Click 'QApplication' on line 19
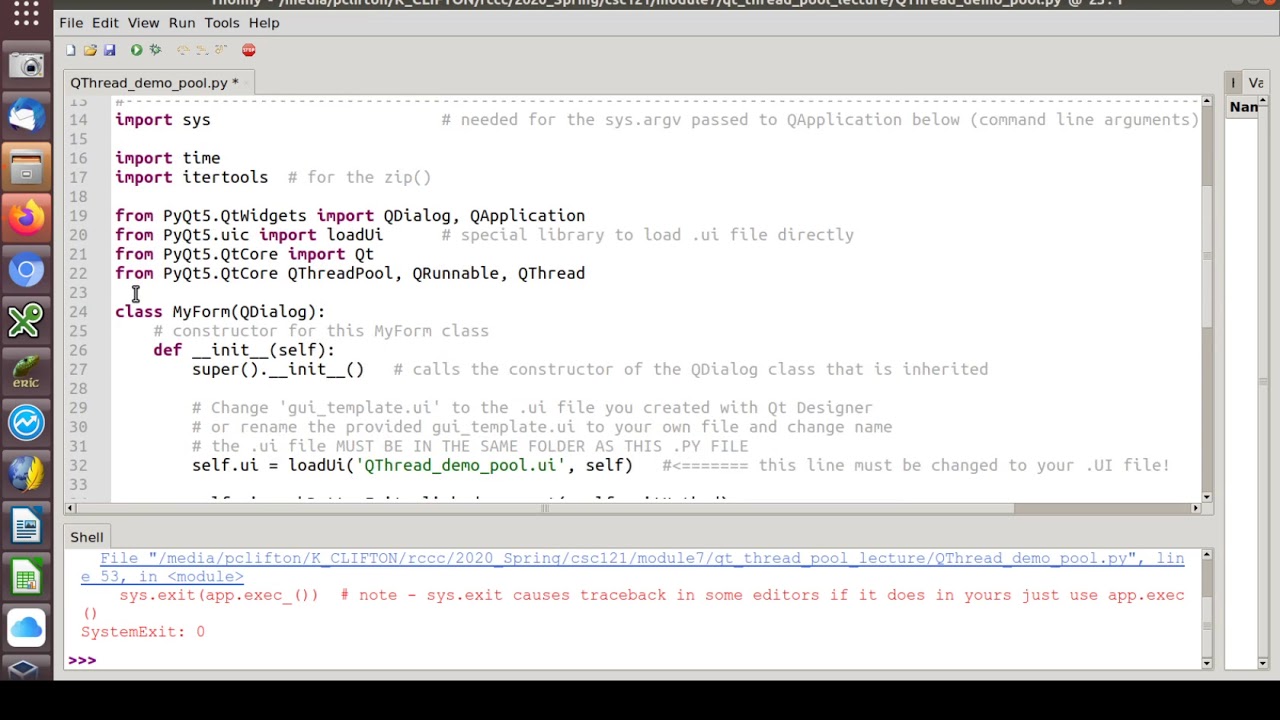 (527, 216)
